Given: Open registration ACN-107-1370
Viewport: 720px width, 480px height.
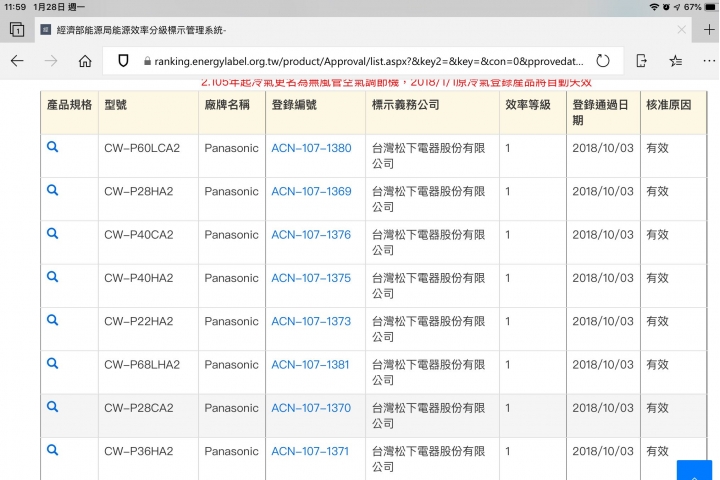Looking at the screenshot, I should pos(311,408).
